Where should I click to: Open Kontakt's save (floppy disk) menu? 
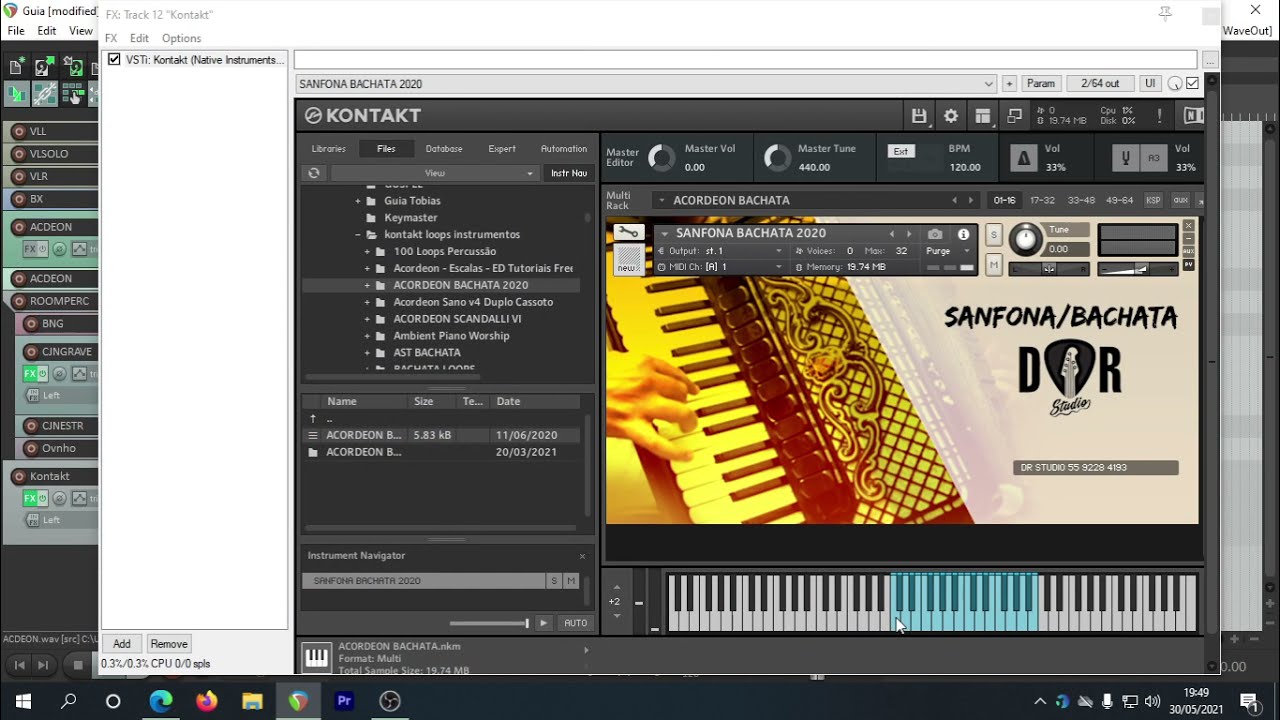point(919,116)
